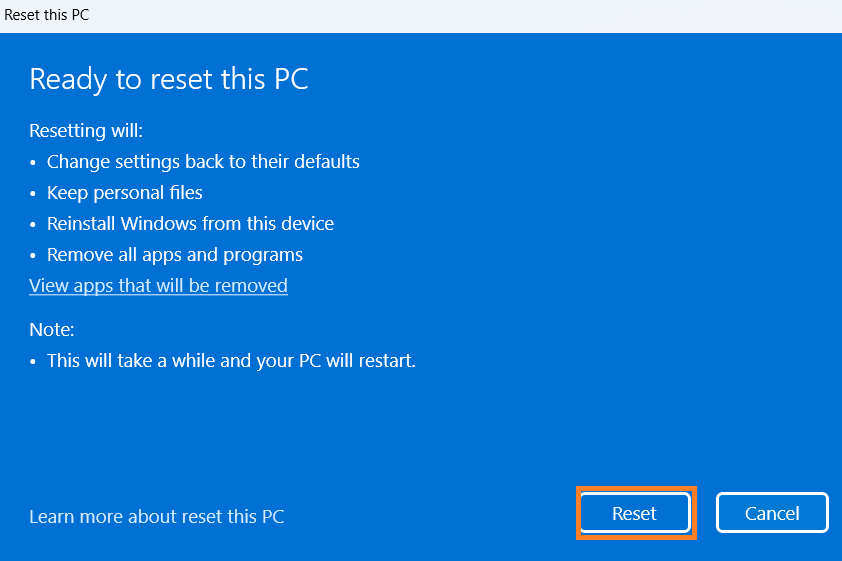Click the bullet before the restart note
The width and height of the screenshot is (842, 561).
point(34,361)
